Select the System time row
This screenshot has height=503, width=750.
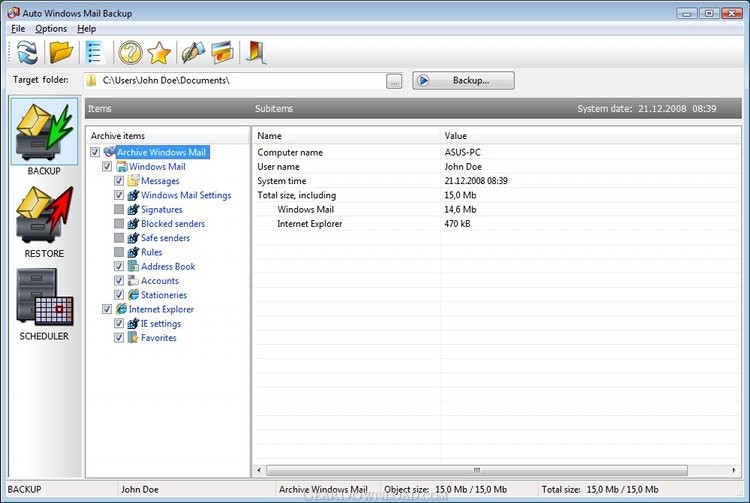496,181
